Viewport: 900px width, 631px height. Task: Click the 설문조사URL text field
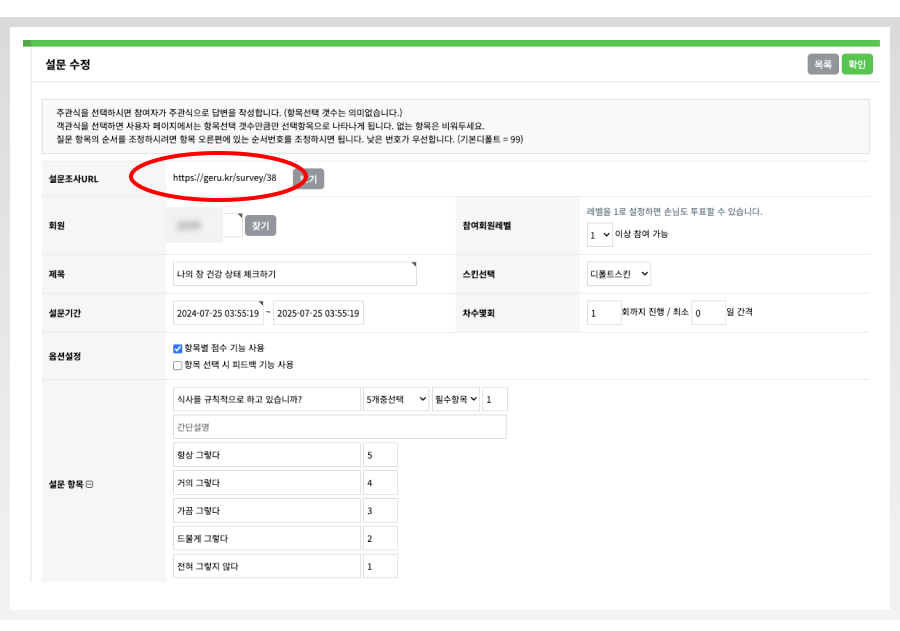(228, 178)
